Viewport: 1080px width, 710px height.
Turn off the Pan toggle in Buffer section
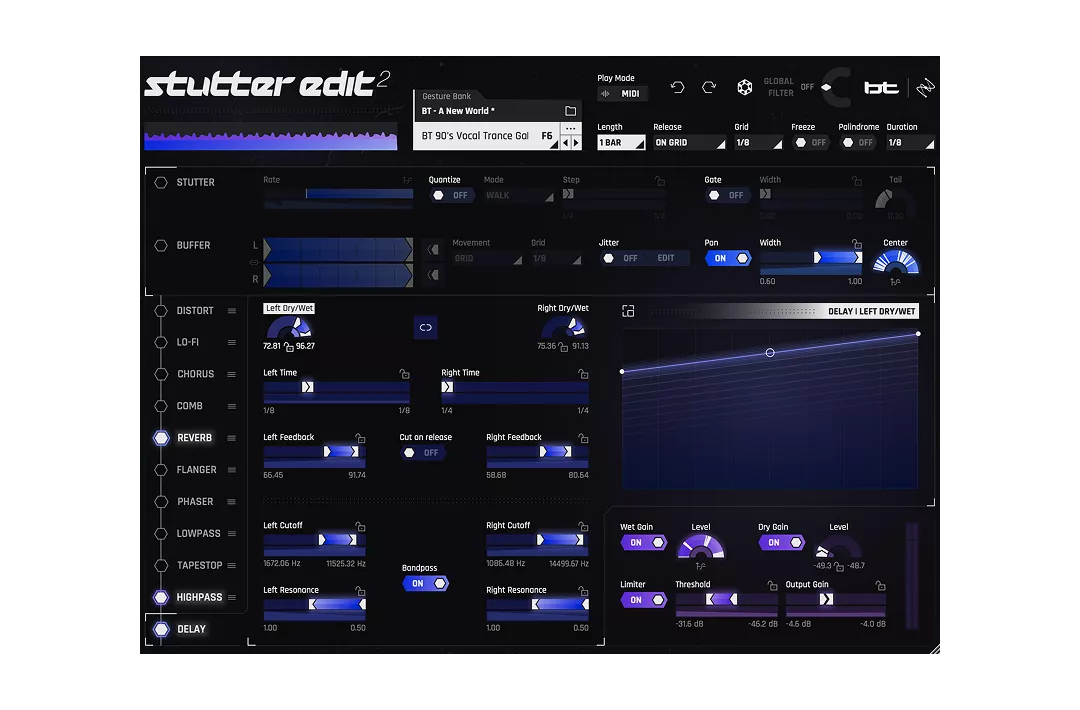click(728, 257)
